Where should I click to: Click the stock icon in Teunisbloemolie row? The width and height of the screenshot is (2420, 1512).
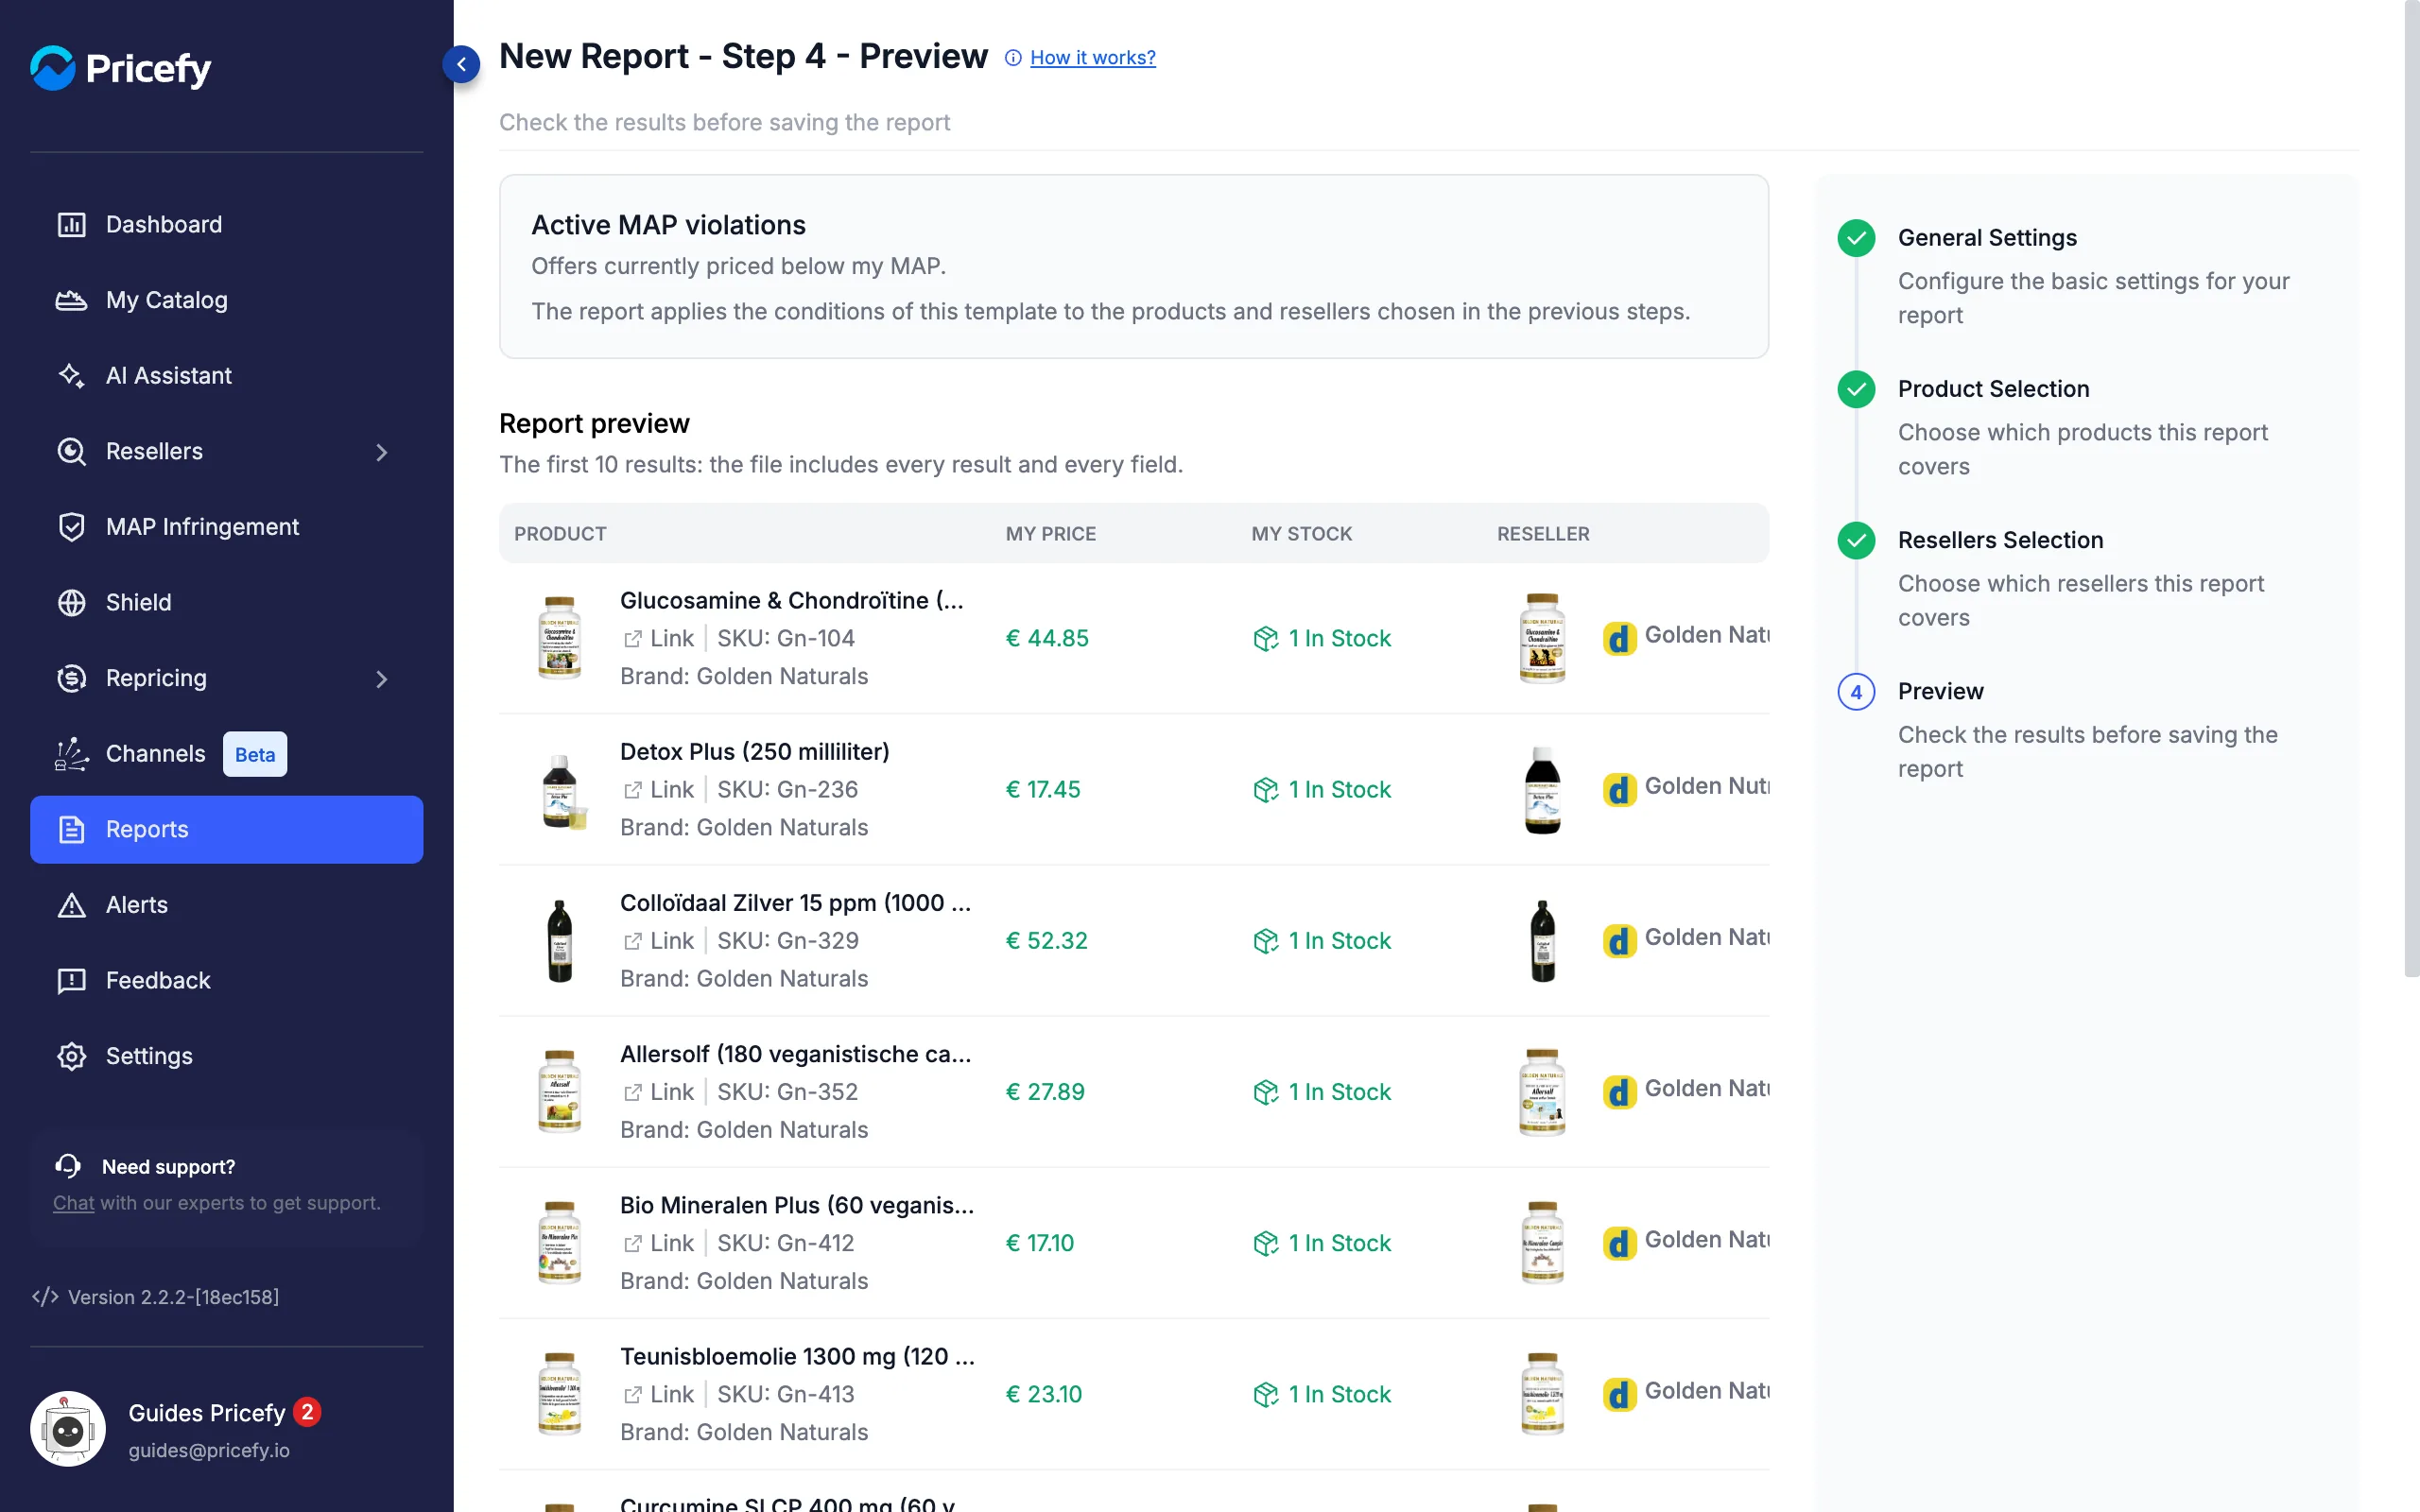(x=1266, y=1394)
